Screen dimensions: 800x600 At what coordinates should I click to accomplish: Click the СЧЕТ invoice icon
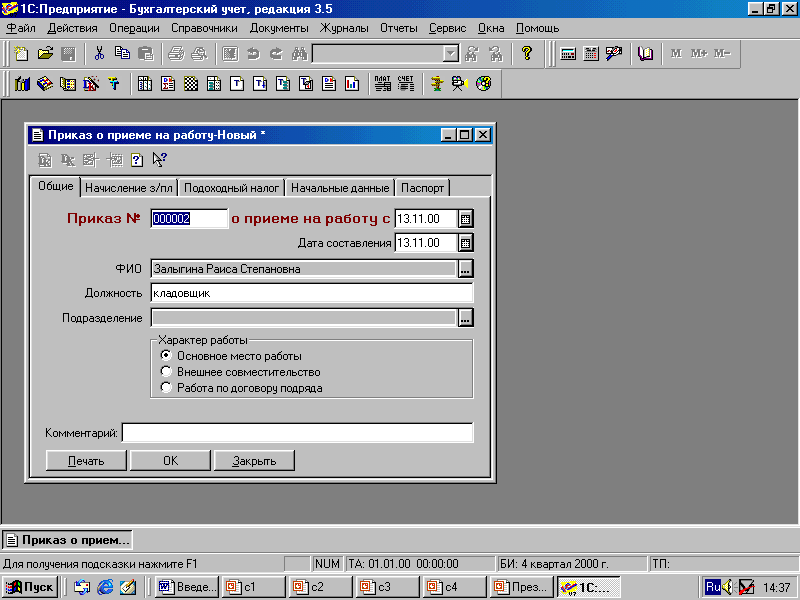point(406,84)
